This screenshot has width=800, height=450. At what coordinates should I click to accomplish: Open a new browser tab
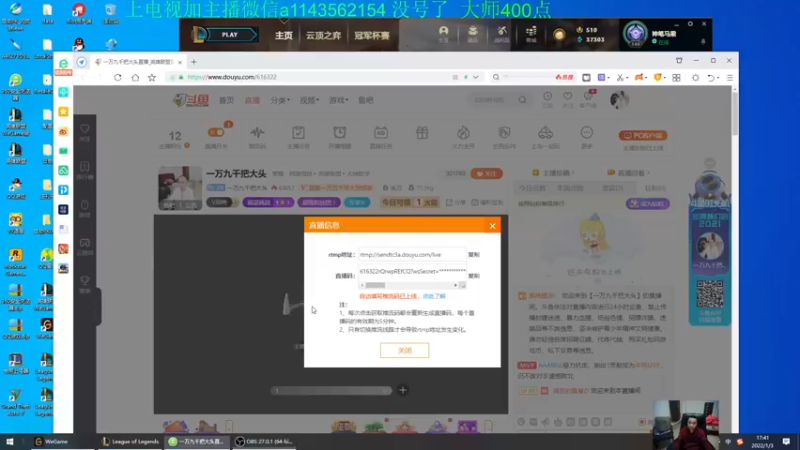point(193,62)
